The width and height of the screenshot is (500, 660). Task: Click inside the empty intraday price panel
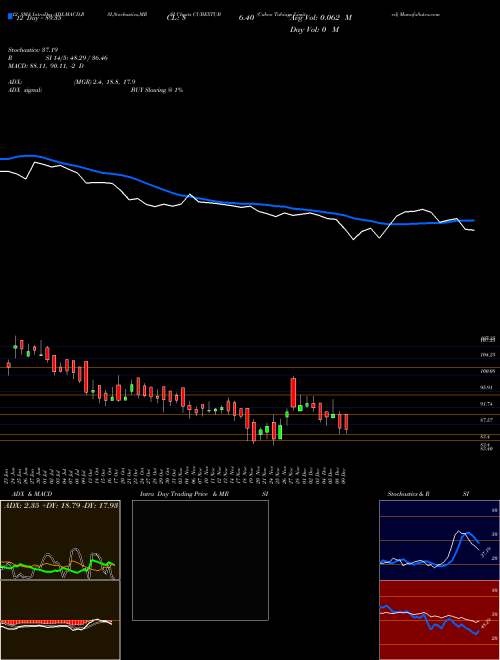200,560
